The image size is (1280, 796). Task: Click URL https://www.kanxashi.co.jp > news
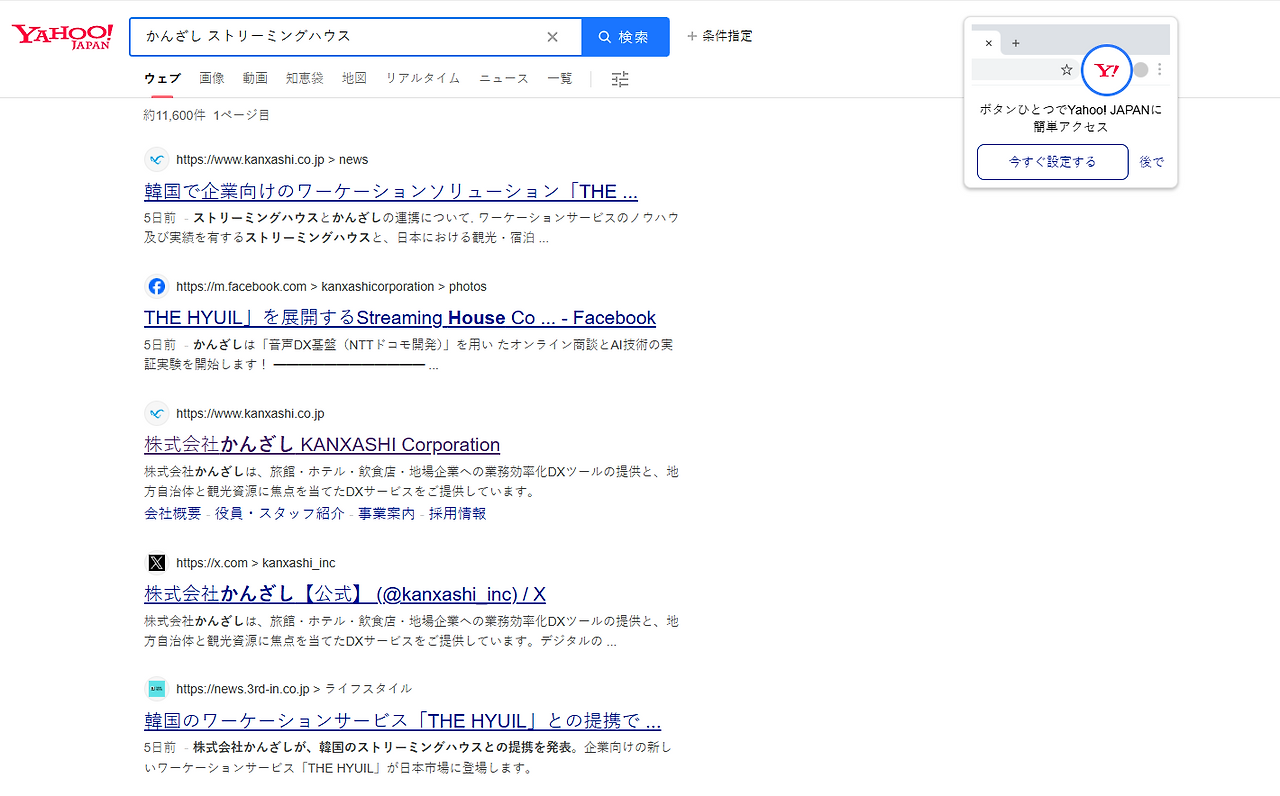pyautogui.click(x=272, y=160)
